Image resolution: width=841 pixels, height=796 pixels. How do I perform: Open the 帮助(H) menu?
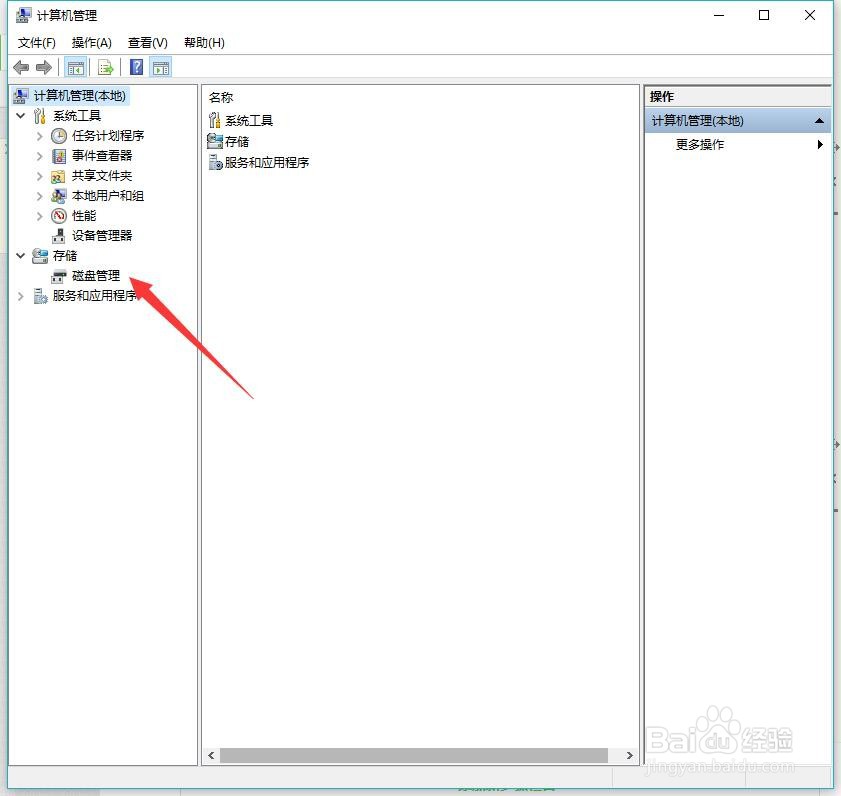pyautogui.click(x=204, y=42)
